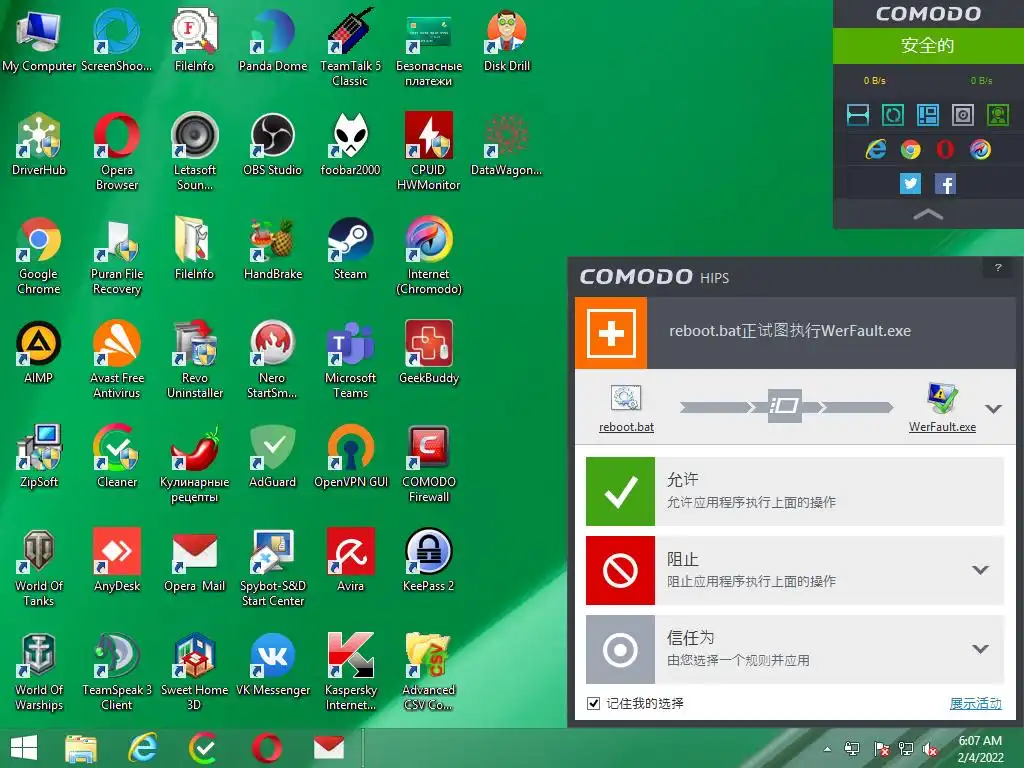Select the Opera Browser desktop icon

click(117, 152)
